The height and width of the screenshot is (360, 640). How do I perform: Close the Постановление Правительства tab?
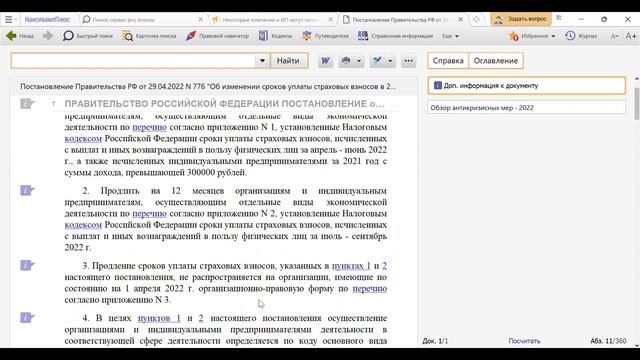(460, 19)
